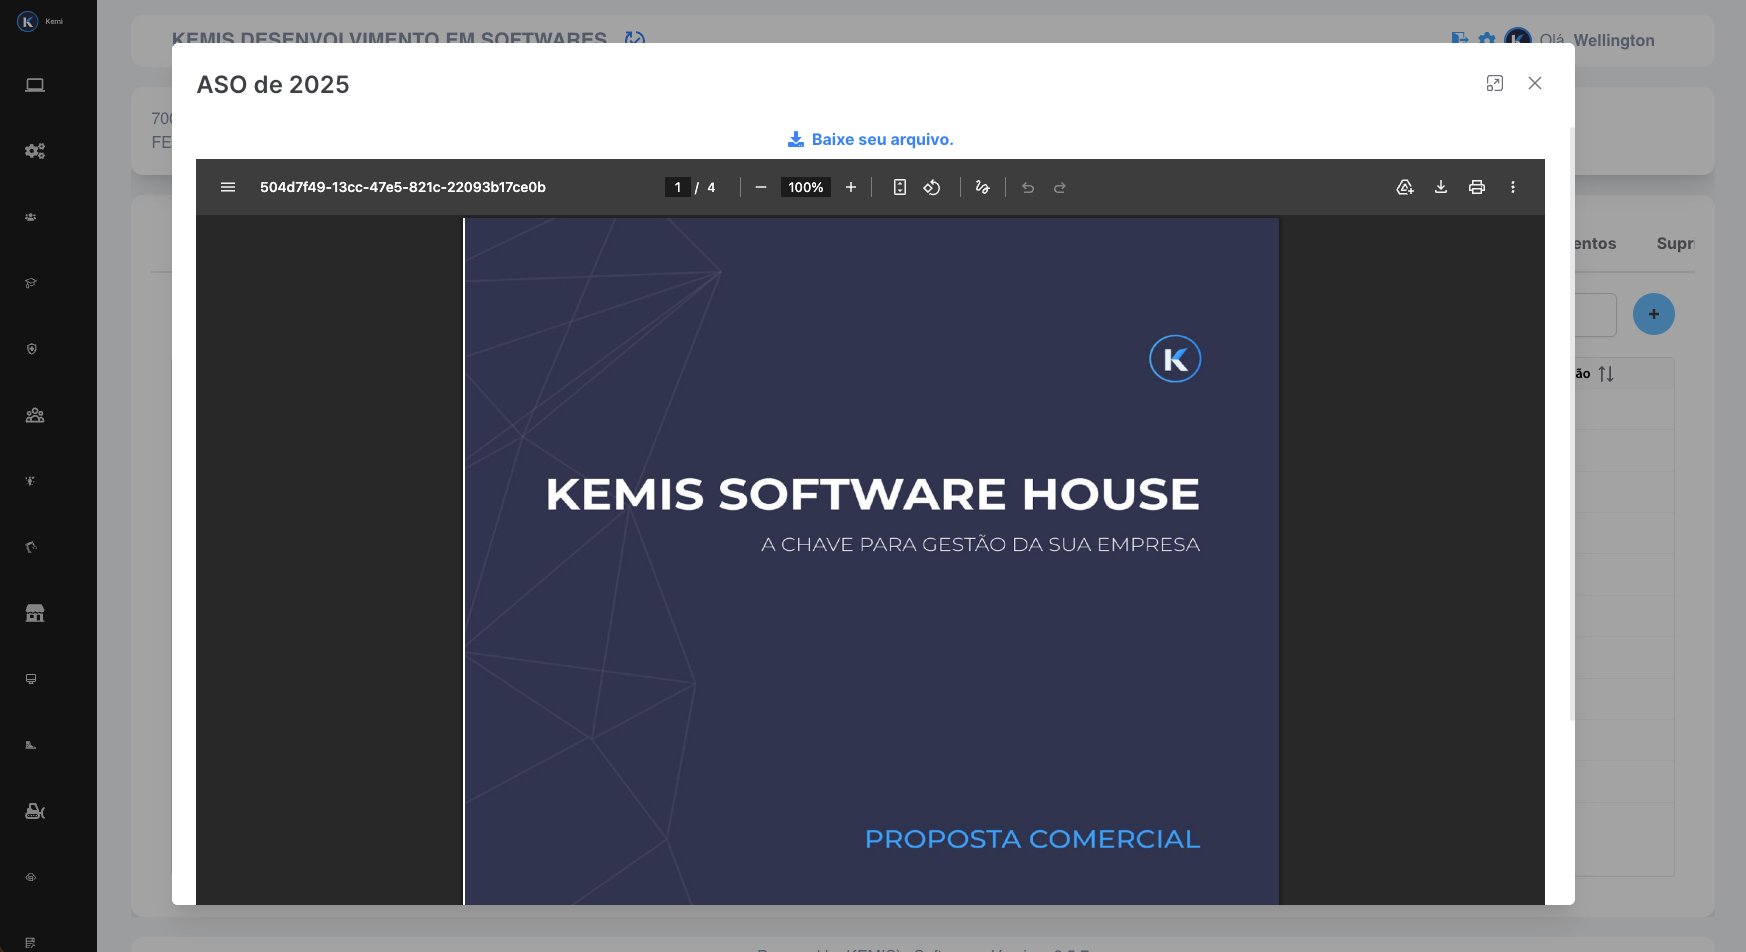Image resolution: width=1746 pixels, height=952 pixels.
Task: Click the blue plus add button
Action: tap(1654, 314)
